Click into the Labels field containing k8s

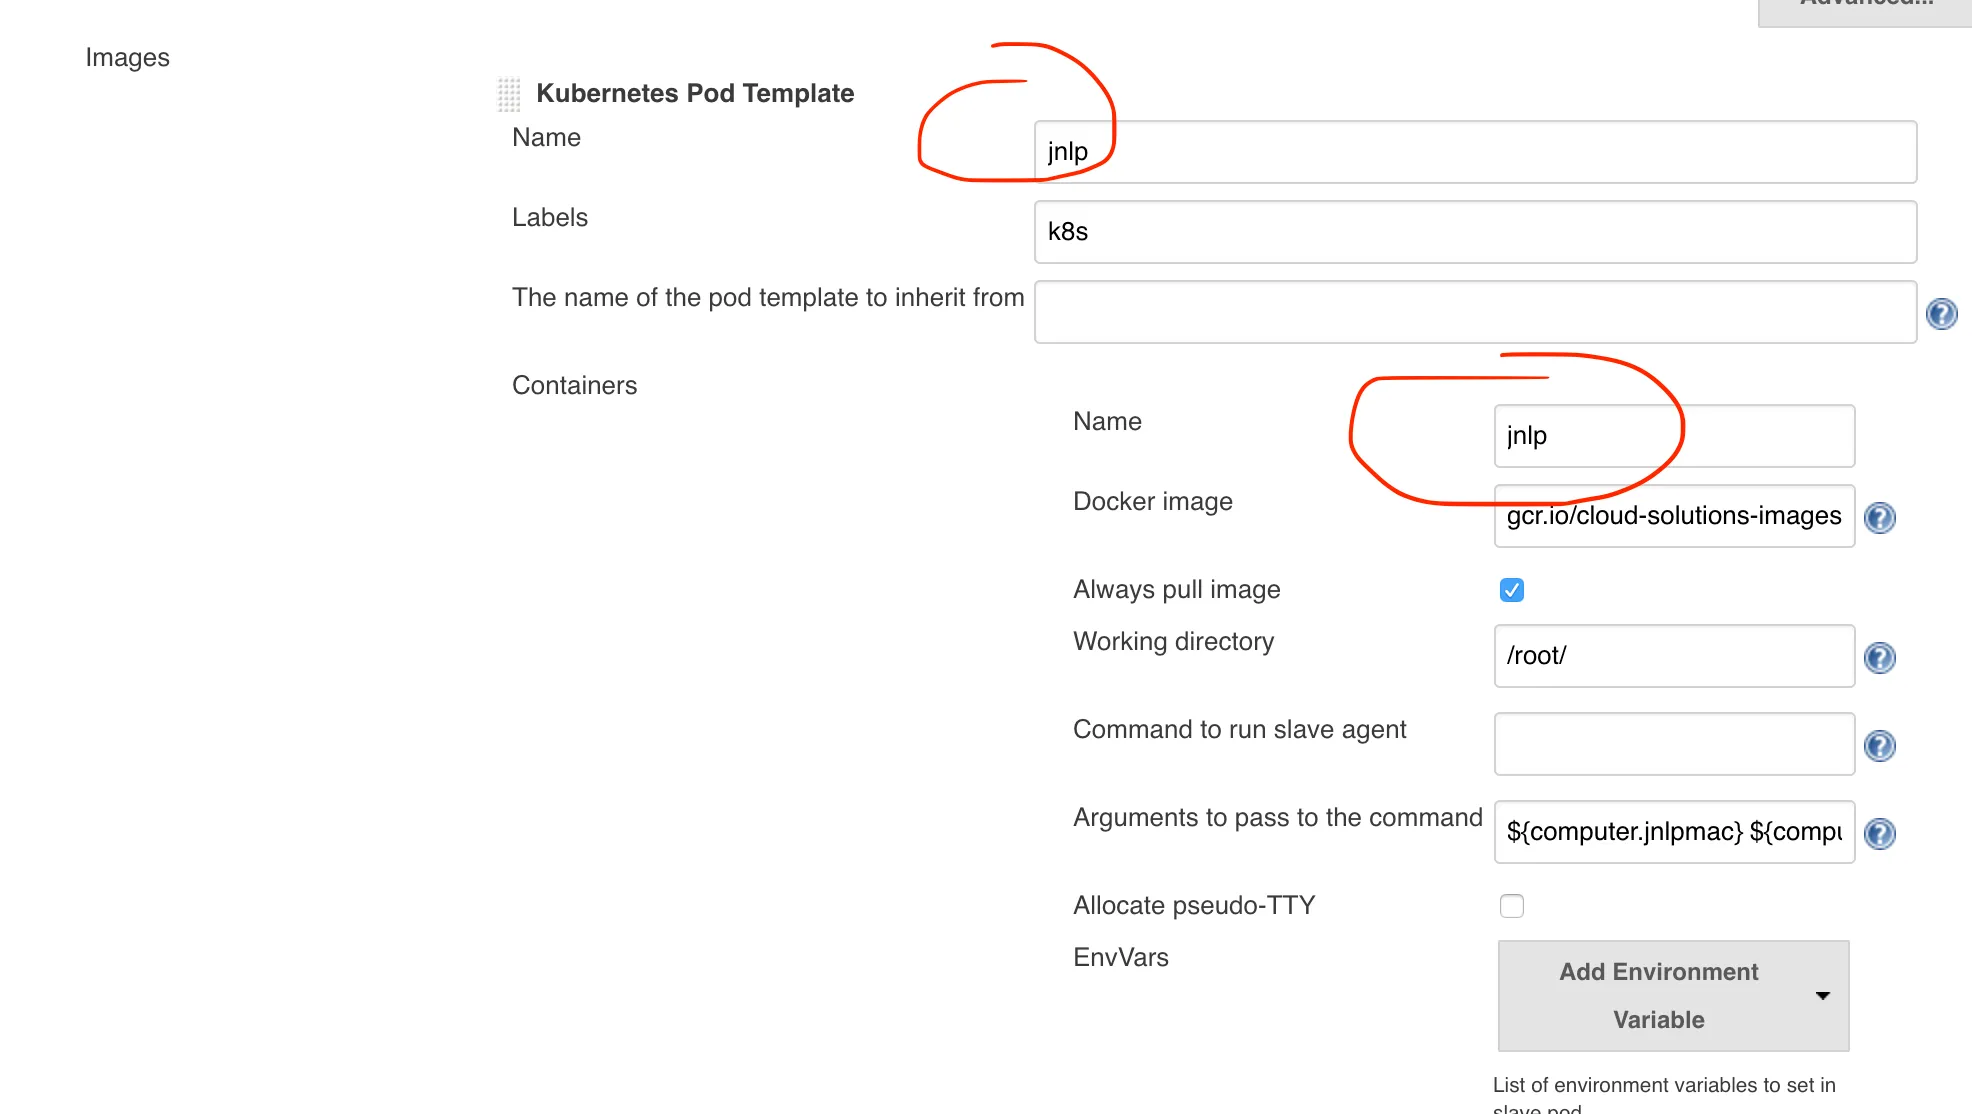click(x=1474, y=232)
